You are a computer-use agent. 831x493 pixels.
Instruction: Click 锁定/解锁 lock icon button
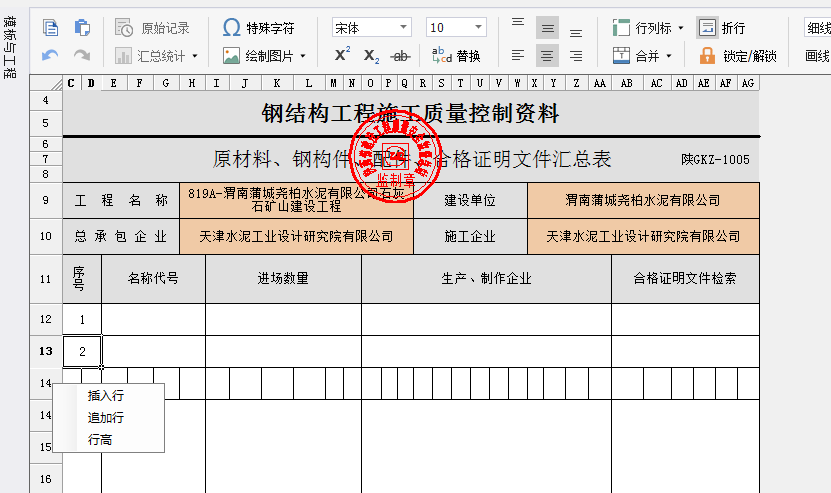(738, 56)
